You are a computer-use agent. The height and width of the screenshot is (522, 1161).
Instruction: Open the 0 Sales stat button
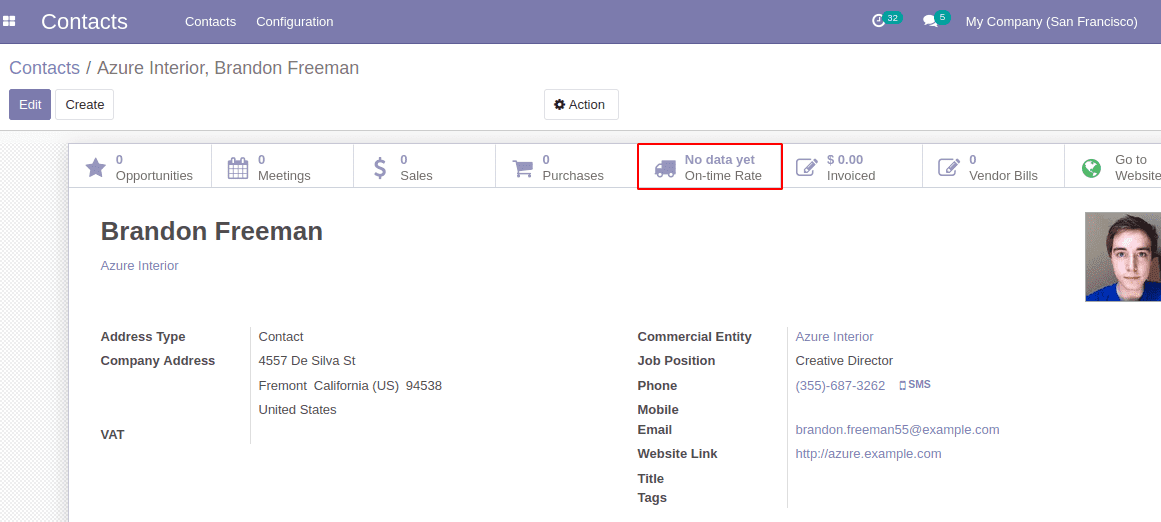click(424, 166)
